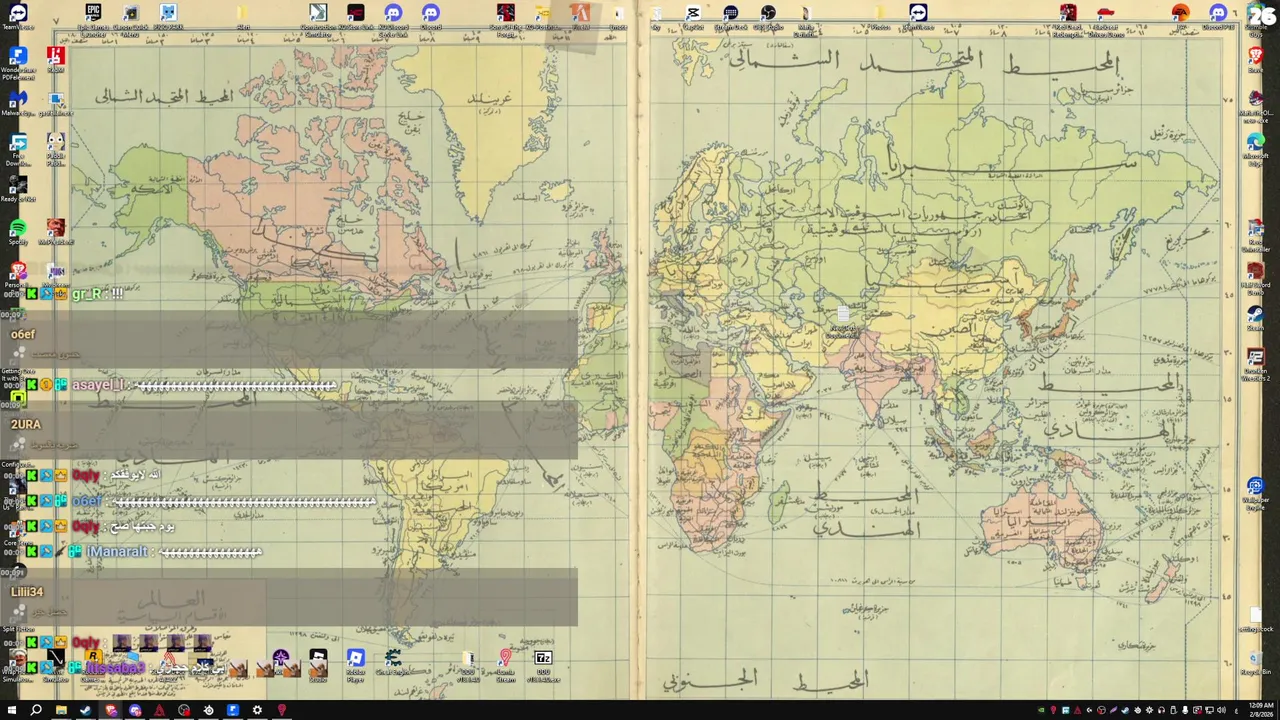Launch the Roblox Player desktop shortcut
This screenshot has height=720, width=1280.
click(x=355, y=658)
